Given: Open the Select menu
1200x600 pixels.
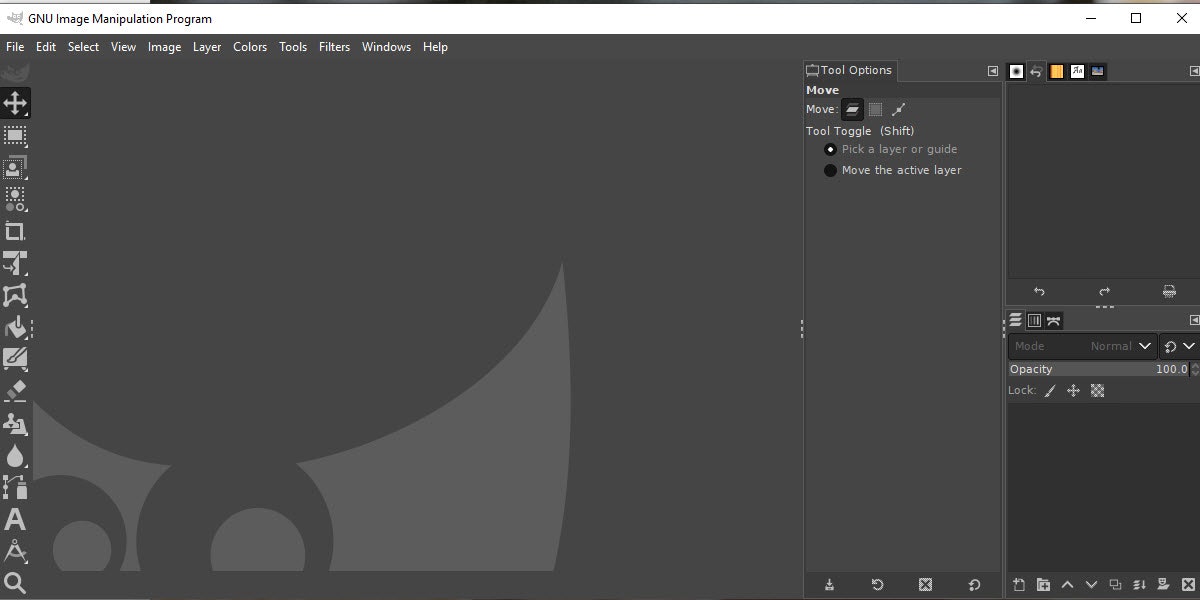Looking at the screenshot, I should (x=84, y=47).
